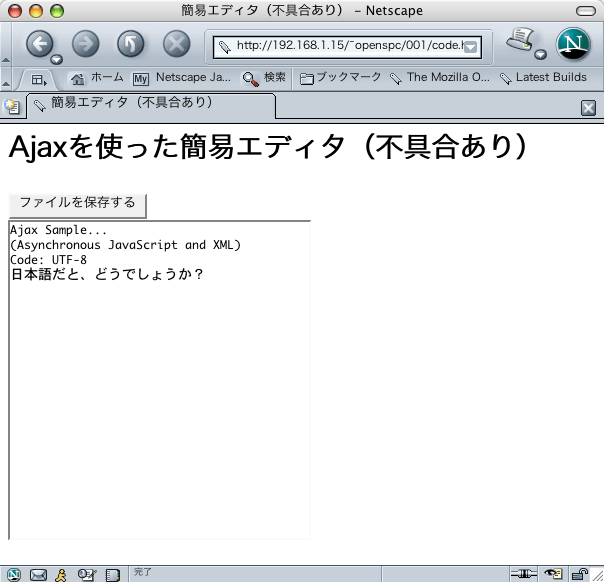Click the URL address field

(347, 47)
